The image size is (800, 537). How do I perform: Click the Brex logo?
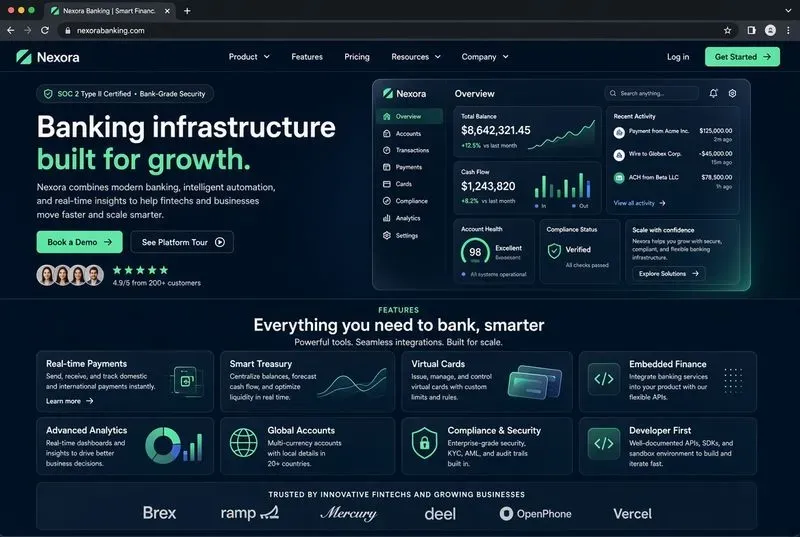point(159,513)
